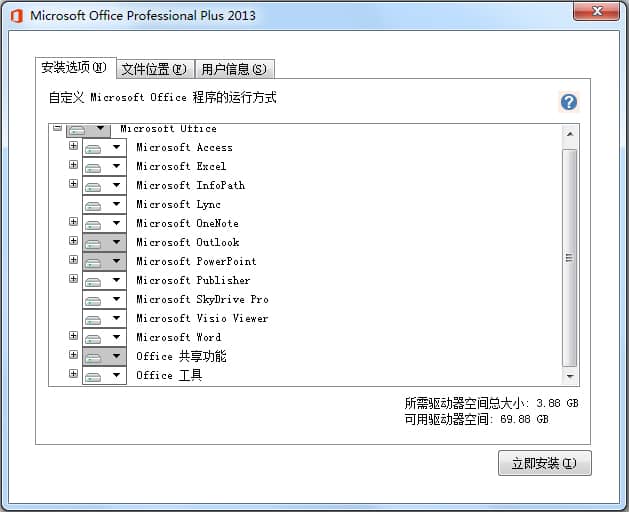Click the drive icon beside Microsoft SkyDrive Pro
Screen dimensions: 629x512
coord(94,300)
